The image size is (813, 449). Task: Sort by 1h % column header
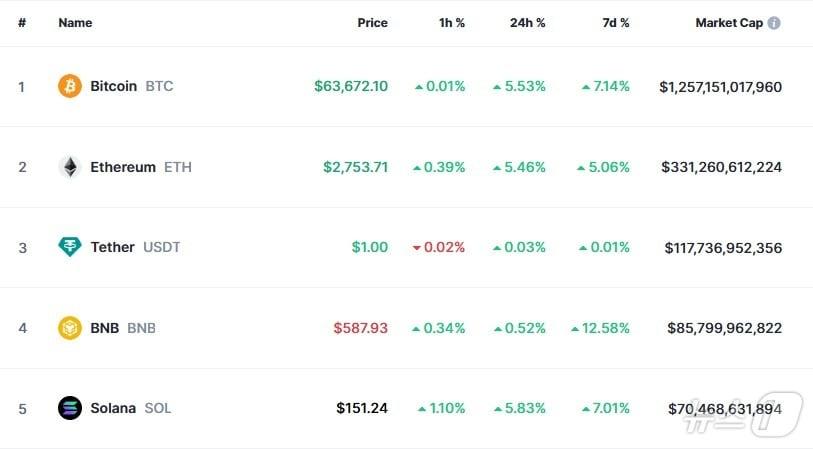(452, 23)
